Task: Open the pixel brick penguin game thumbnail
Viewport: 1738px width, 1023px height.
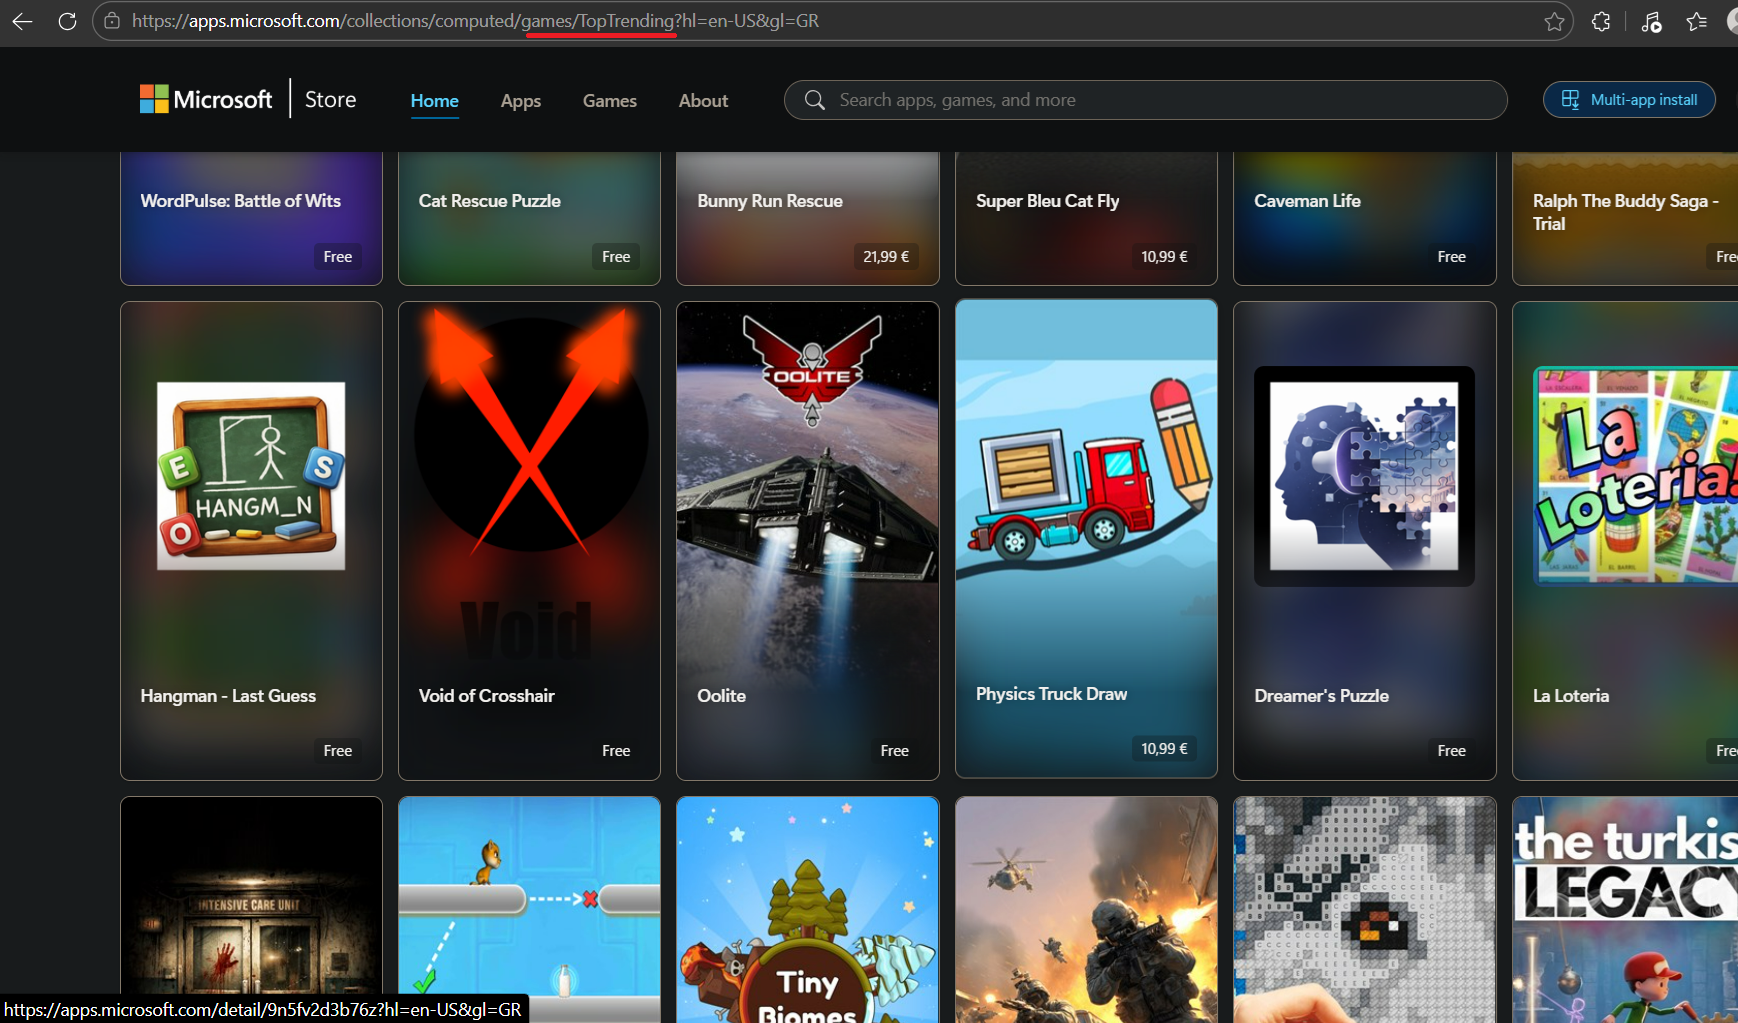Action: [x=1365, y=909]
